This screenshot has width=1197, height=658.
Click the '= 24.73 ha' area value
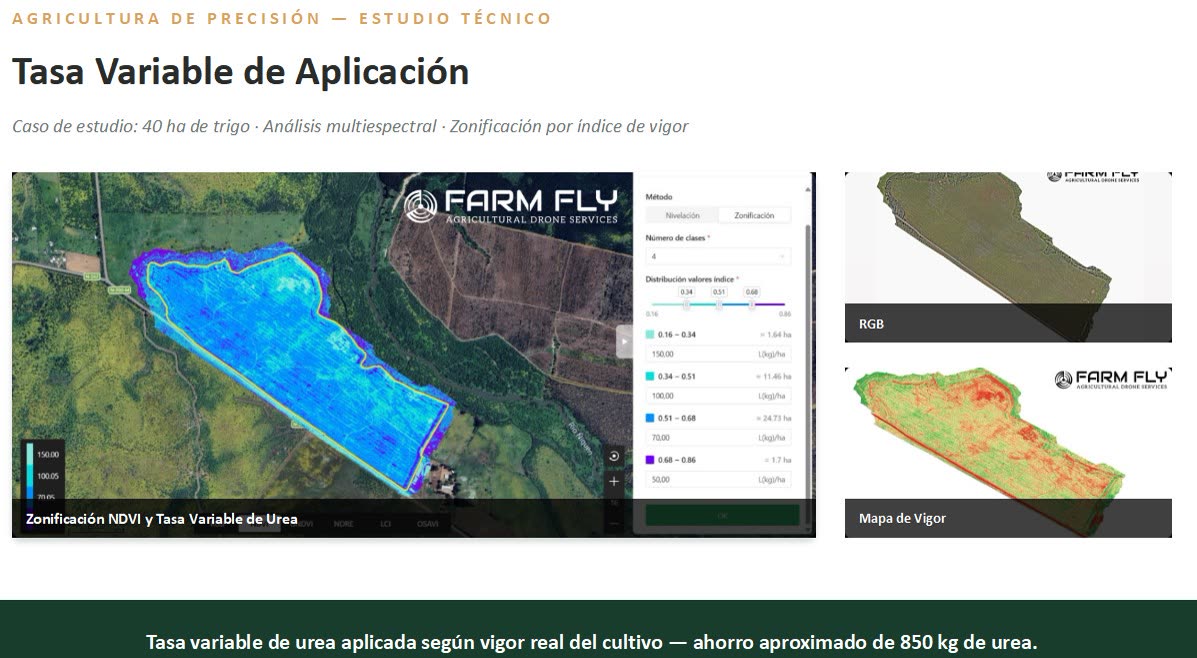coord(773,419)
